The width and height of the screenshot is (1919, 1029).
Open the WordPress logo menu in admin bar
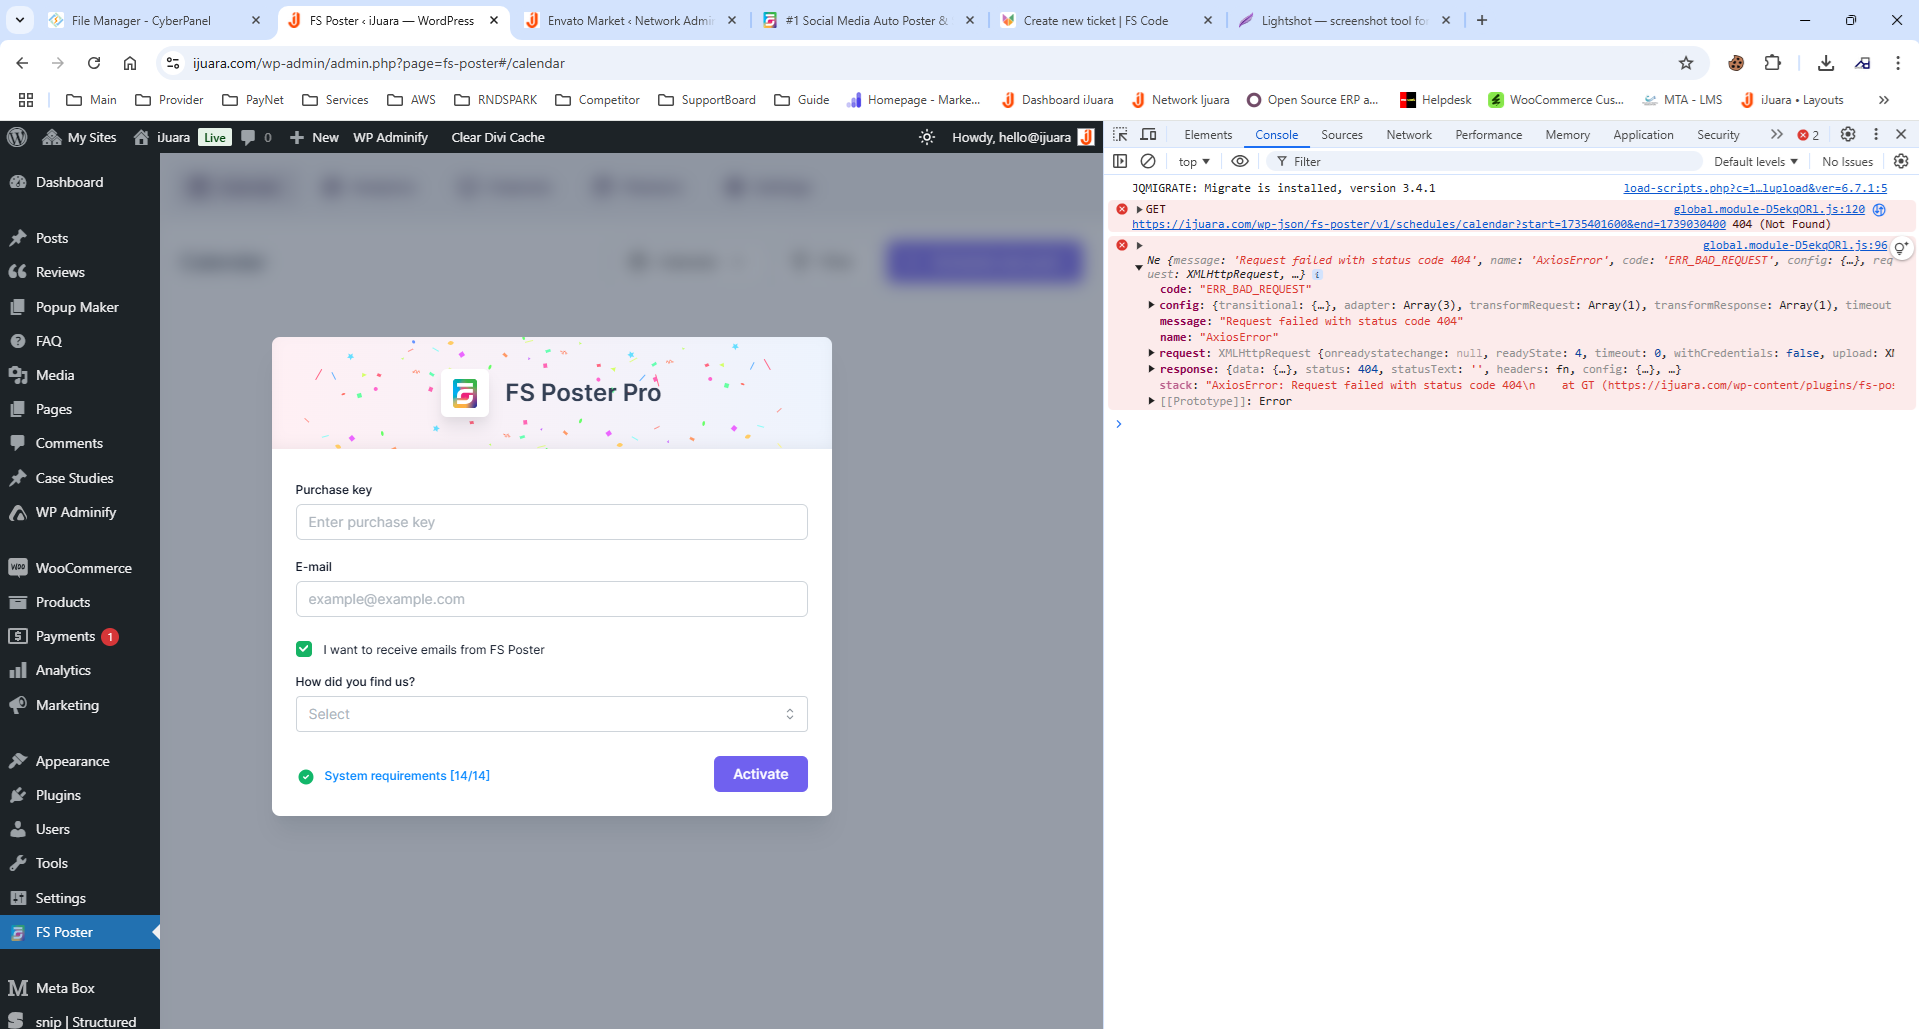(17, 137)
